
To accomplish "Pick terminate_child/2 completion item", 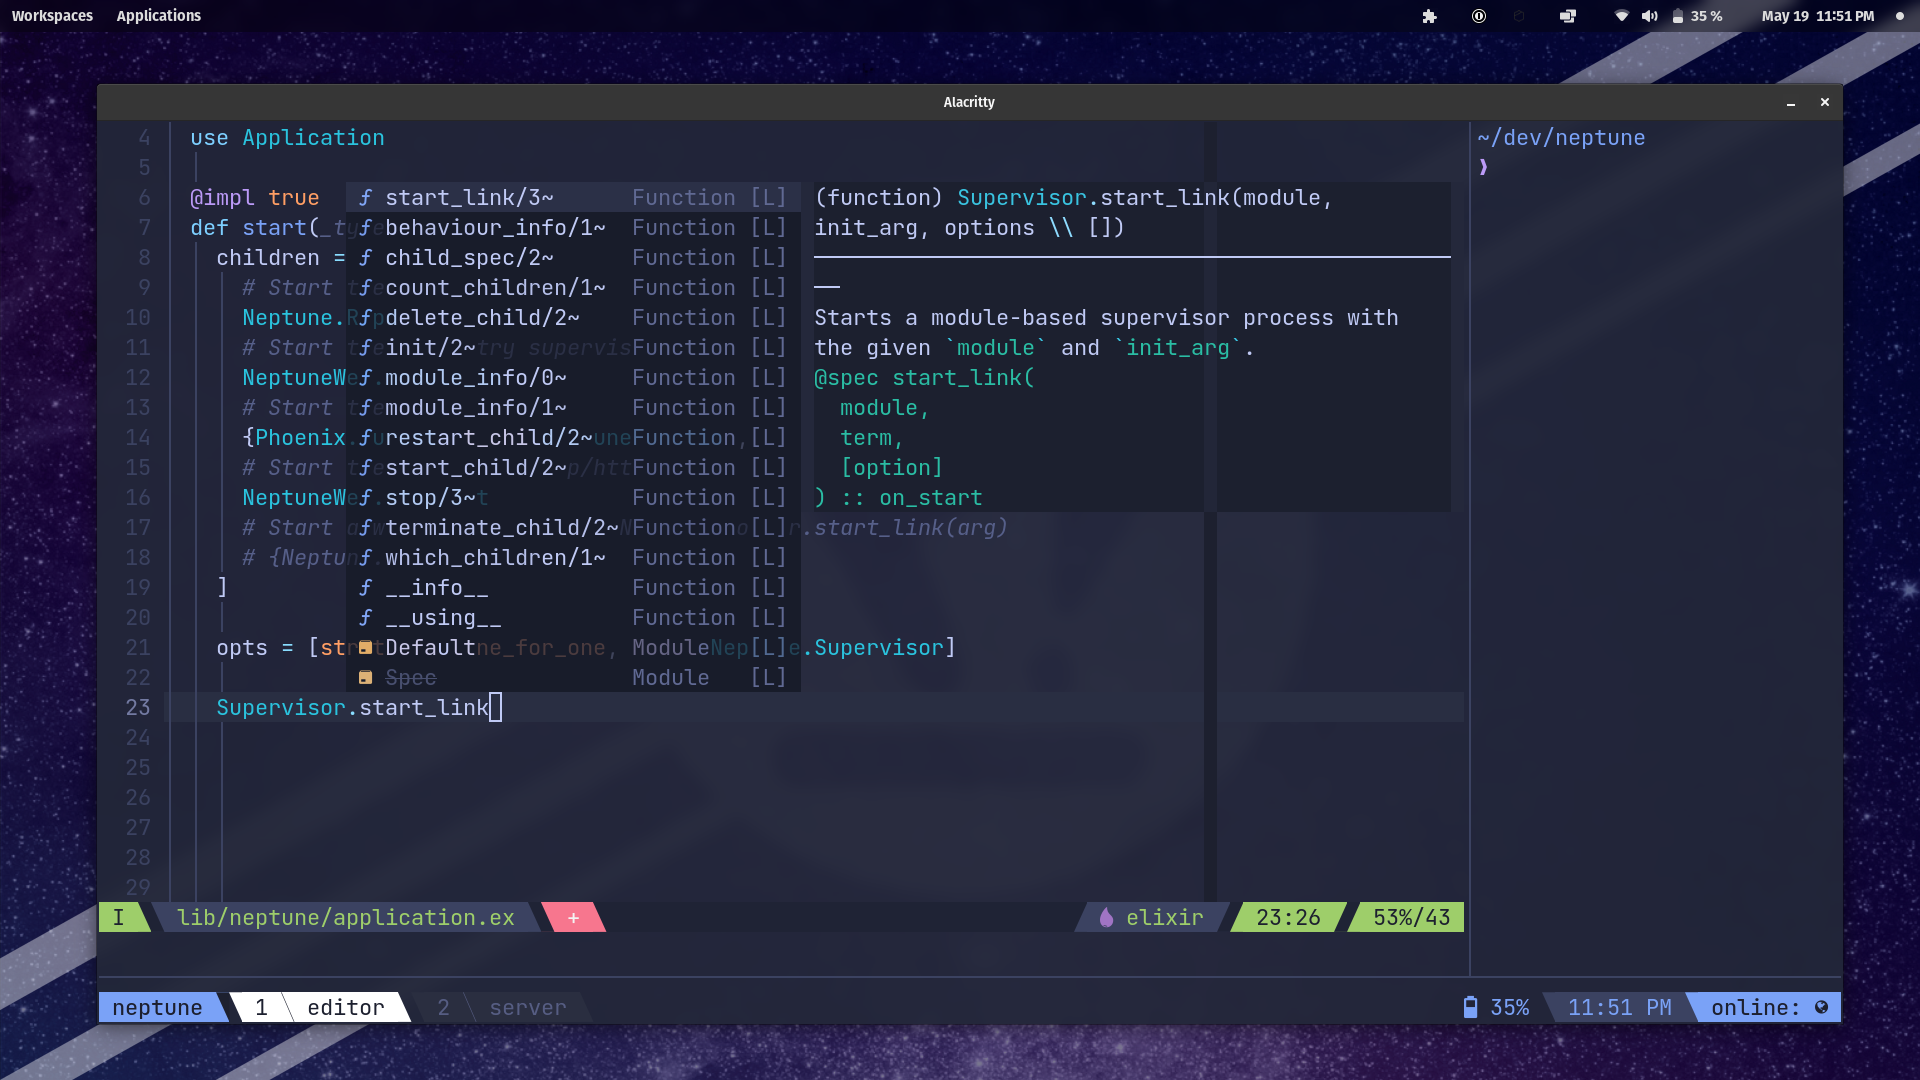I will 500,528.
